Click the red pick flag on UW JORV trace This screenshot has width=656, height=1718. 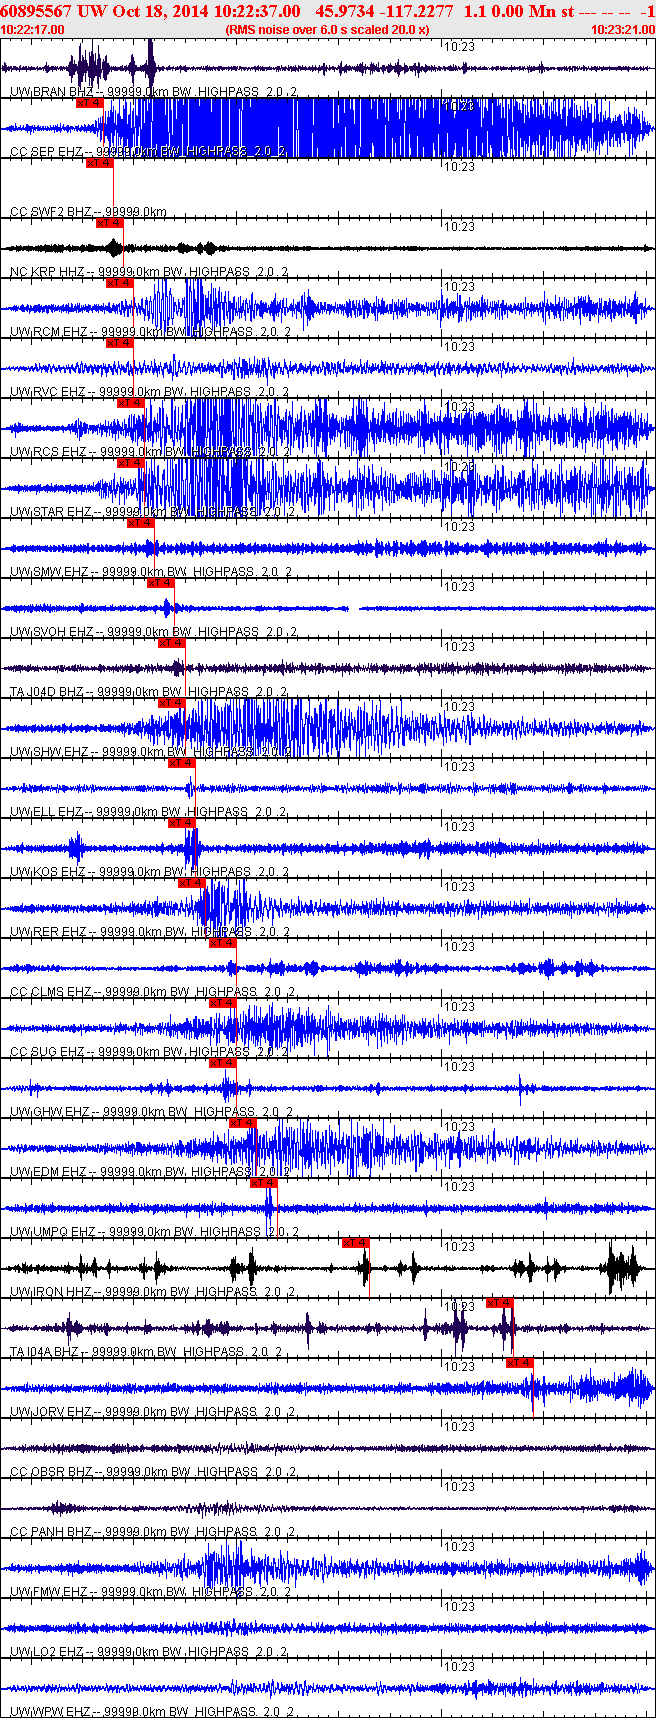click(x=520, y=1363)
